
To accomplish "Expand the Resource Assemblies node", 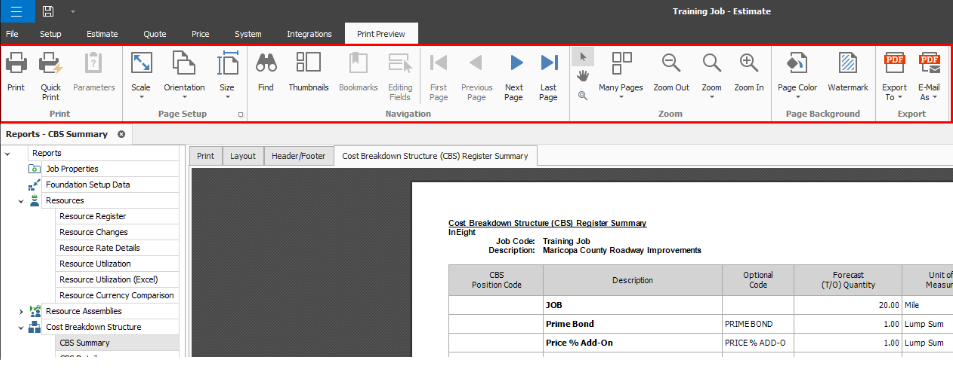I will tap(21, 311).
